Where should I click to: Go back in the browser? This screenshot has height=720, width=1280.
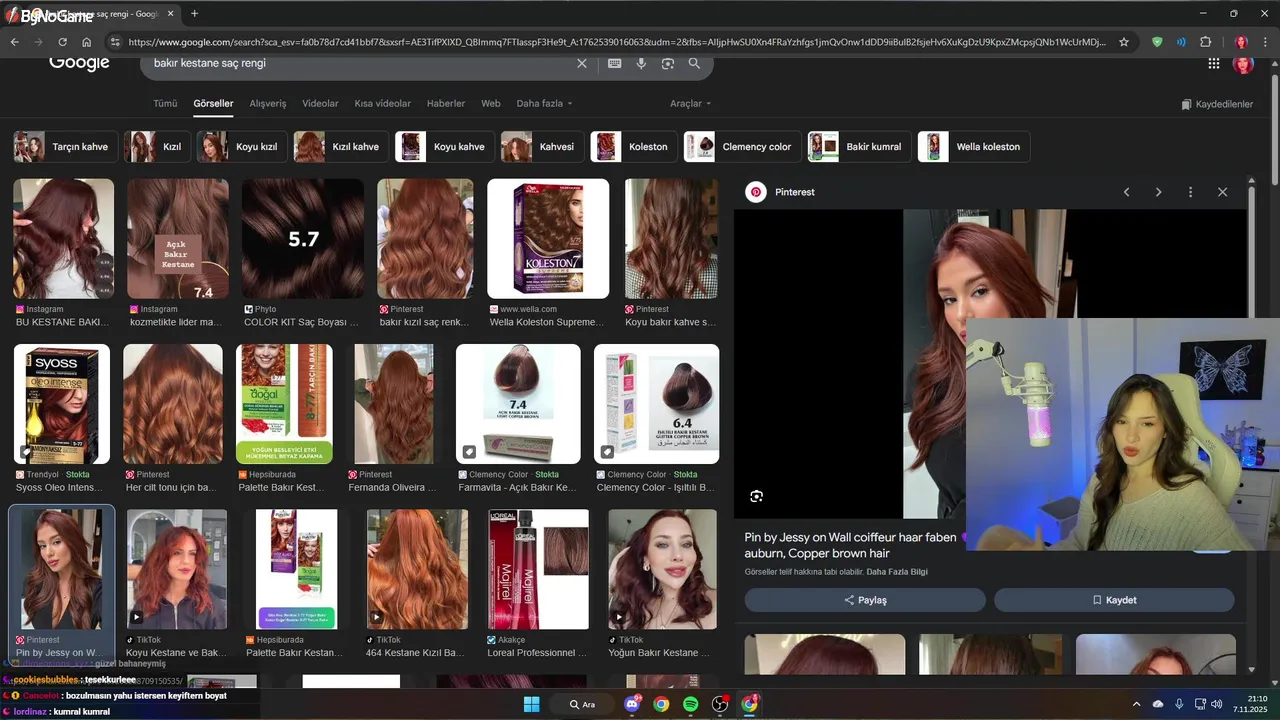pos(14,42)
